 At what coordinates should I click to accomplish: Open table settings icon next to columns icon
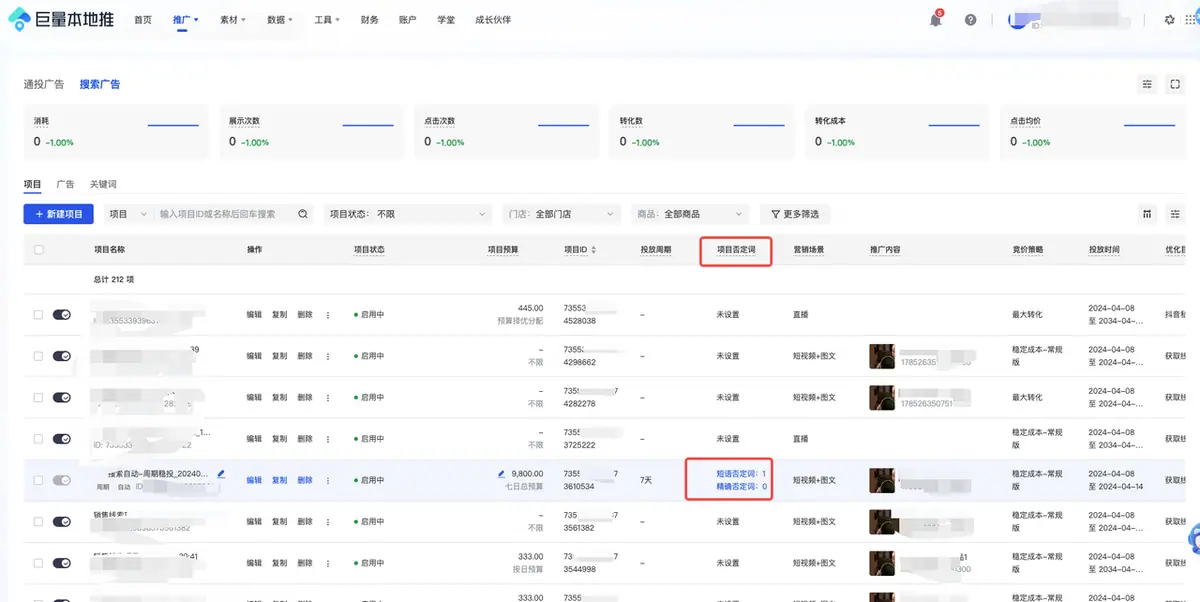[1175, 213]
